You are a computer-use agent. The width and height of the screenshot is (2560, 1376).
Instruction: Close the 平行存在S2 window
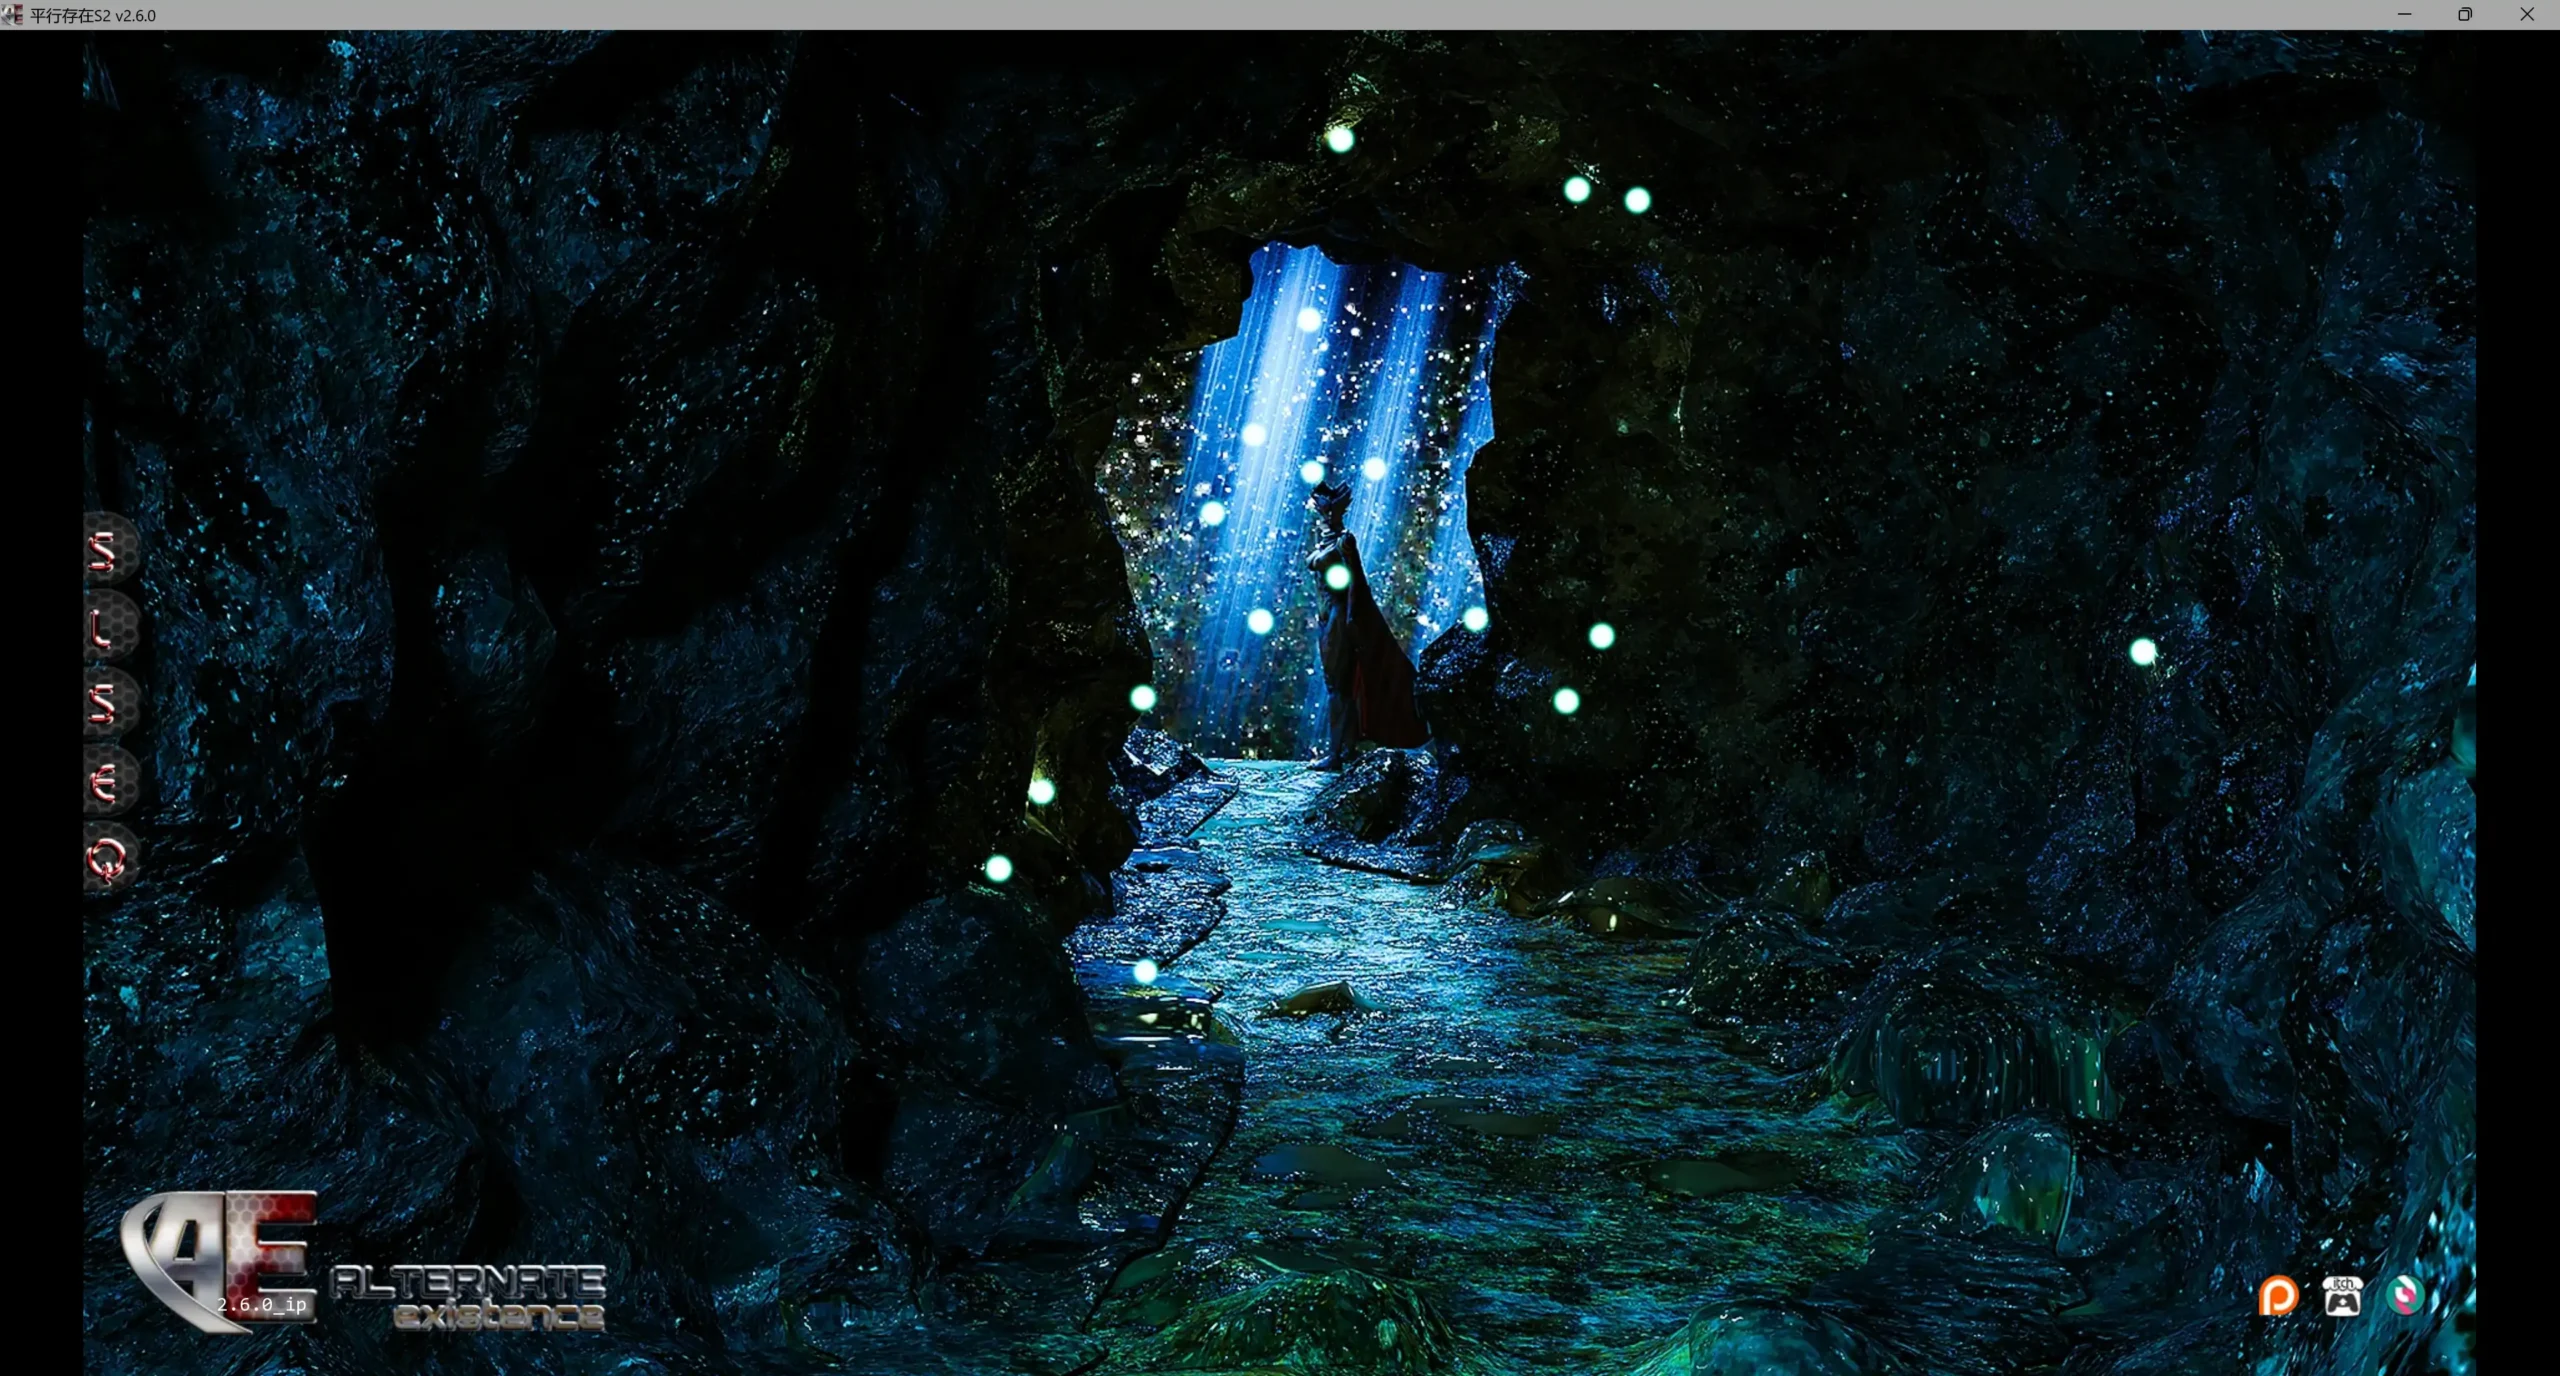2528,14
